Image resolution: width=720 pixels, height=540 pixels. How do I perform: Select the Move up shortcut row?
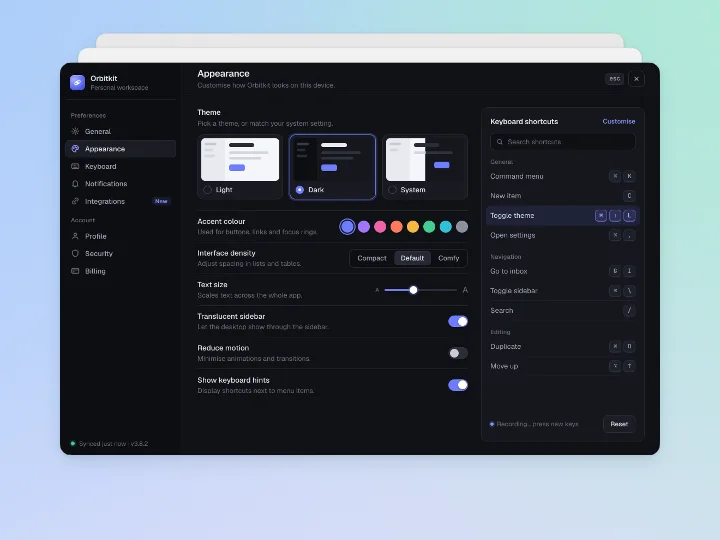[563, 366]
